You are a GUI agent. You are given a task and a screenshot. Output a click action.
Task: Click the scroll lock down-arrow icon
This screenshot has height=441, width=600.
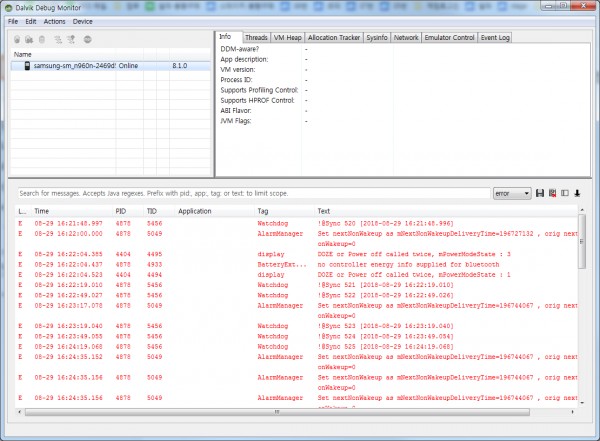tap(577, 193)
